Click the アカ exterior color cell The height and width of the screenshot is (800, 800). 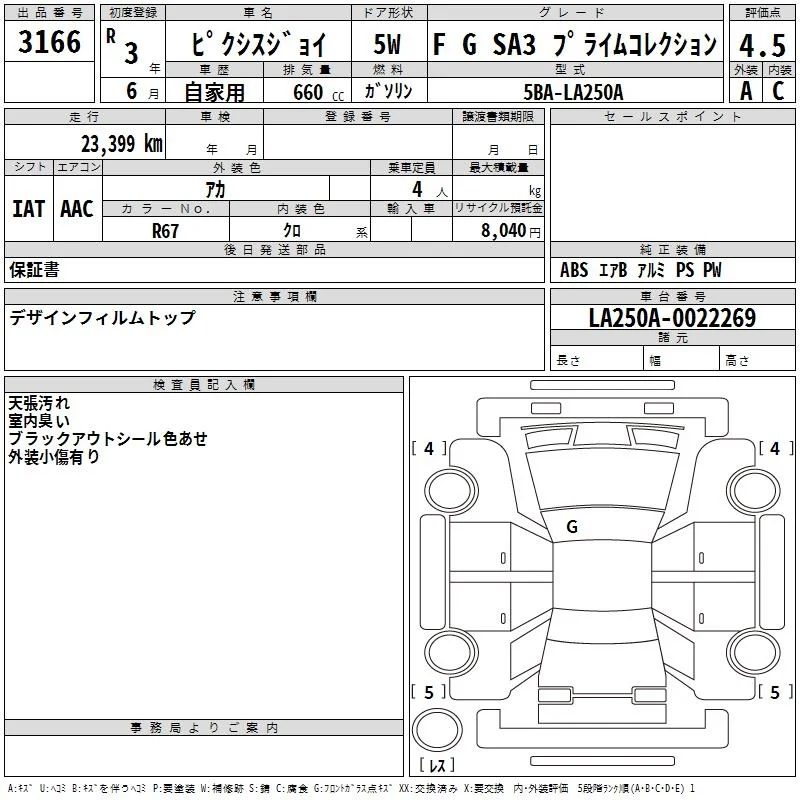point(216,189)
